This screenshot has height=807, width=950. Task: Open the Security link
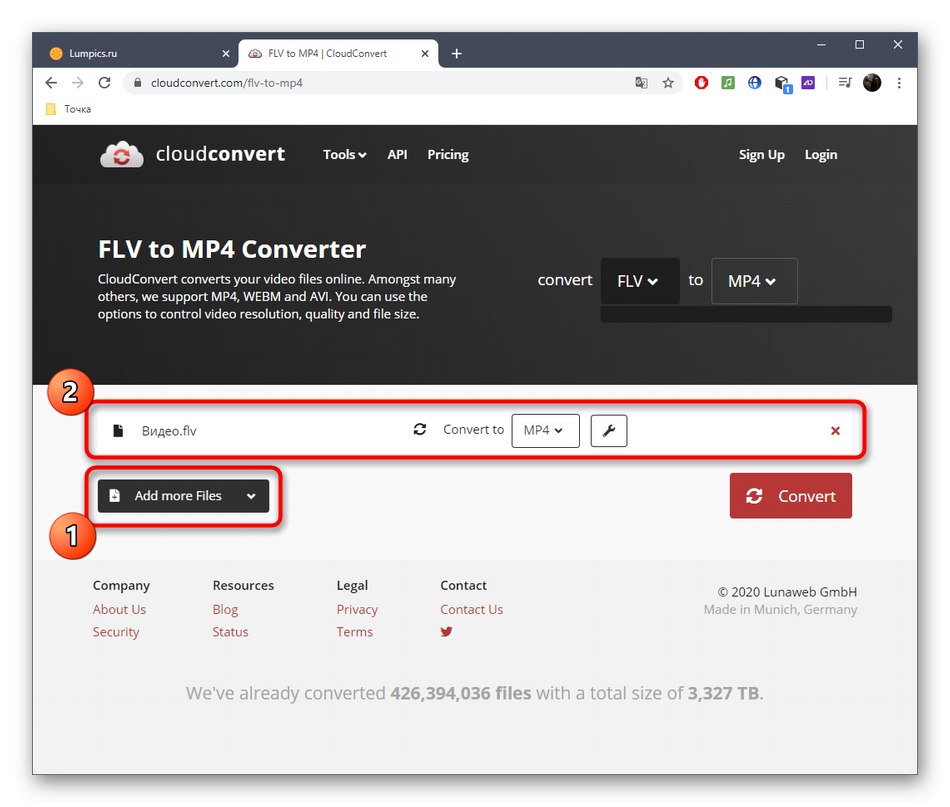click(116, 632)
